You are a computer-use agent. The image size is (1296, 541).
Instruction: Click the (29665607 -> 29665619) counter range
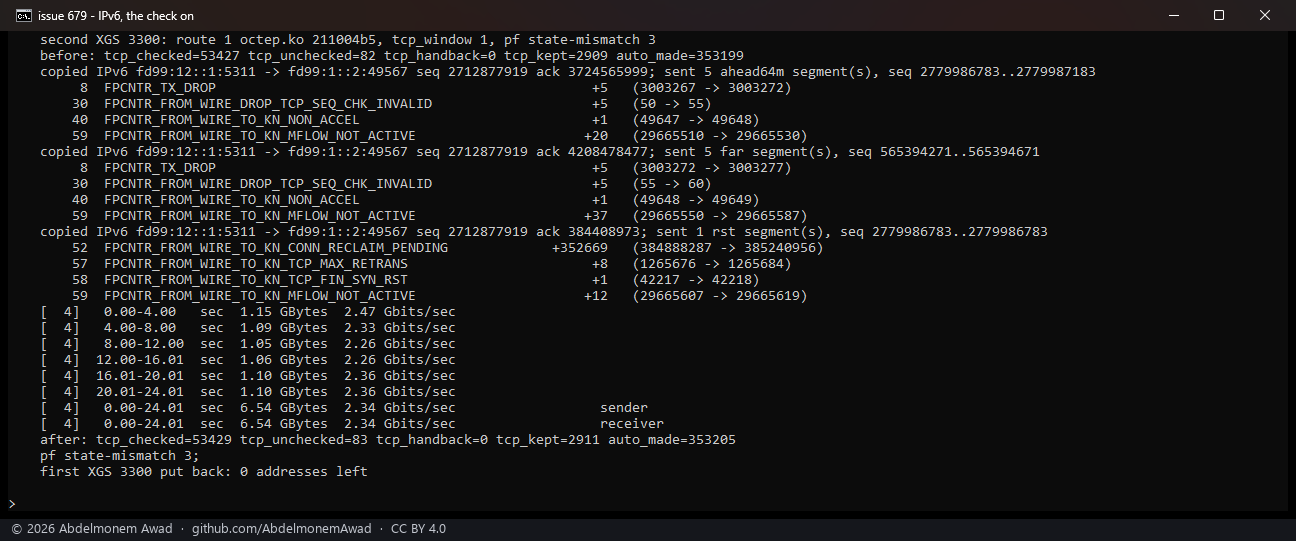(720, 296)
